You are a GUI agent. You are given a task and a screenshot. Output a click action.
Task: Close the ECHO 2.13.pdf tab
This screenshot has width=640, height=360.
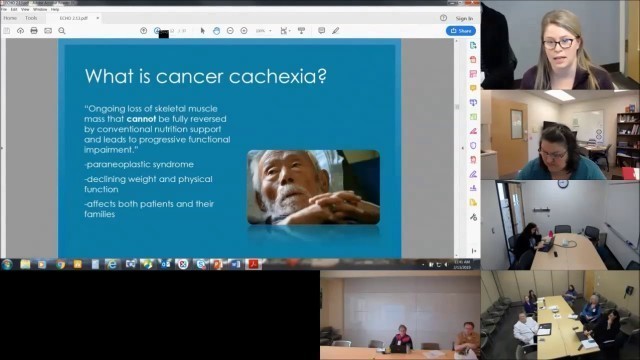click(x=98, y=18)
